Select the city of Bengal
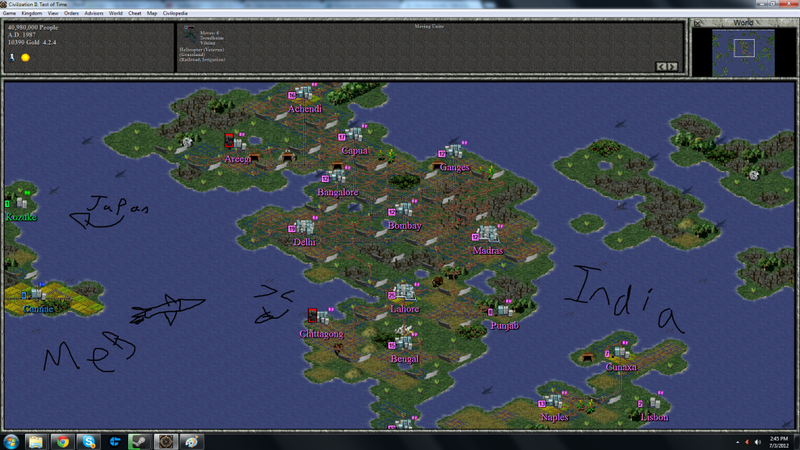This screenshot has height=450, width=800. (404, 343)
